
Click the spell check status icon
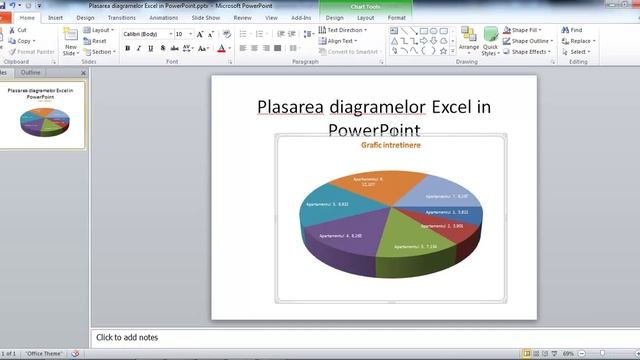point(75,353)
